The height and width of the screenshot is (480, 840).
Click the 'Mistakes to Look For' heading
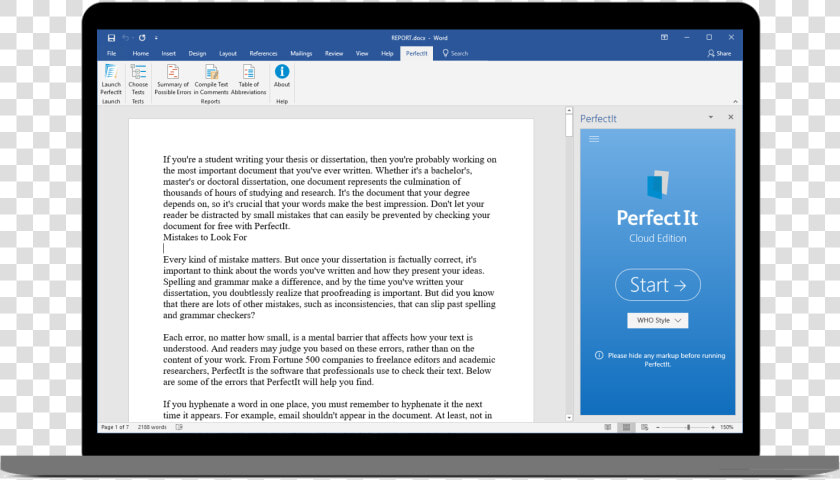[205, 237]
